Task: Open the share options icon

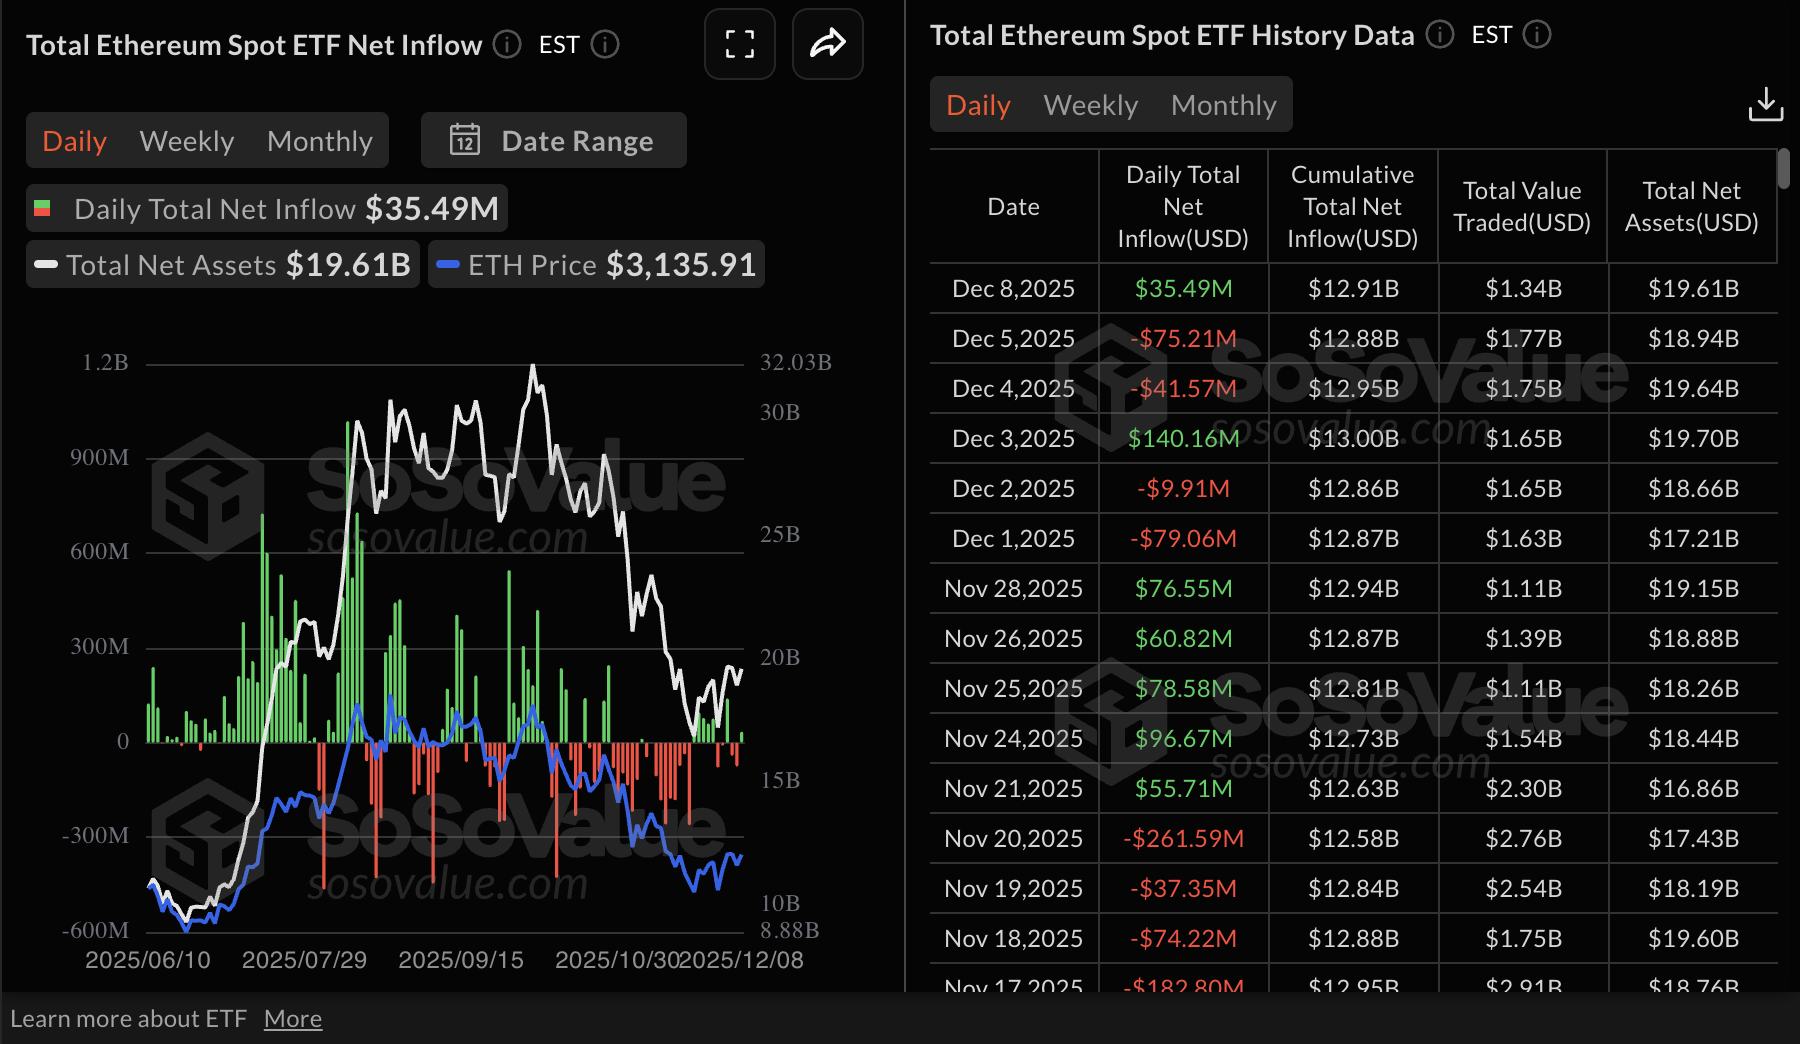Action: (x=827, y=44)
